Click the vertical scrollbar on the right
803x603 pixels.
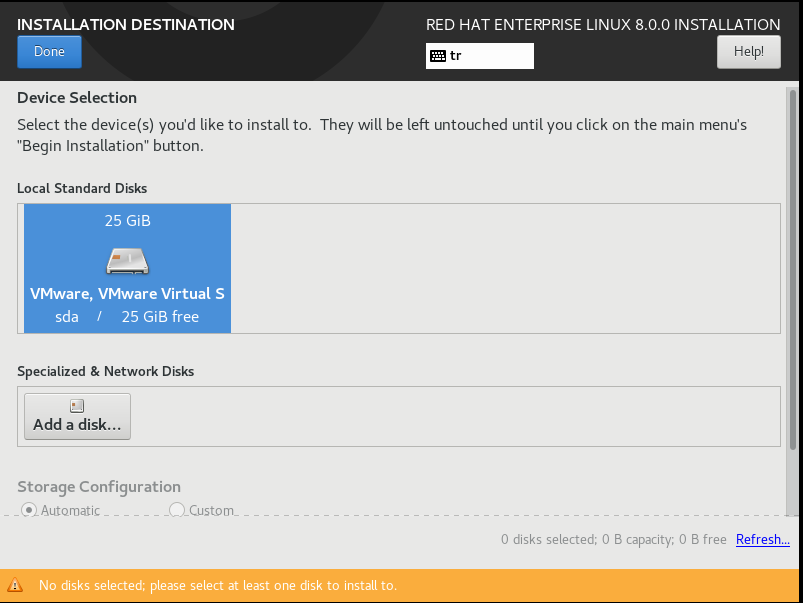pyautogui.click(x=793, y=272)
